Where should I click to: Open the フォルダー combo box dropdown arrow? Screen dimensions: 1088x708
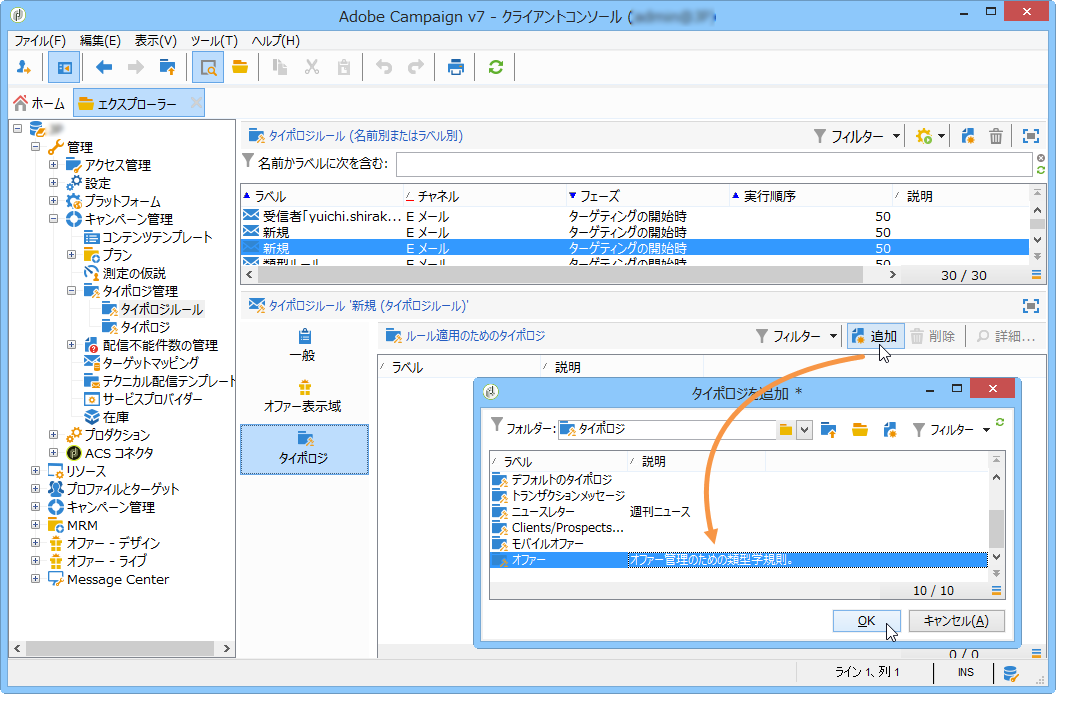[804, 430]
